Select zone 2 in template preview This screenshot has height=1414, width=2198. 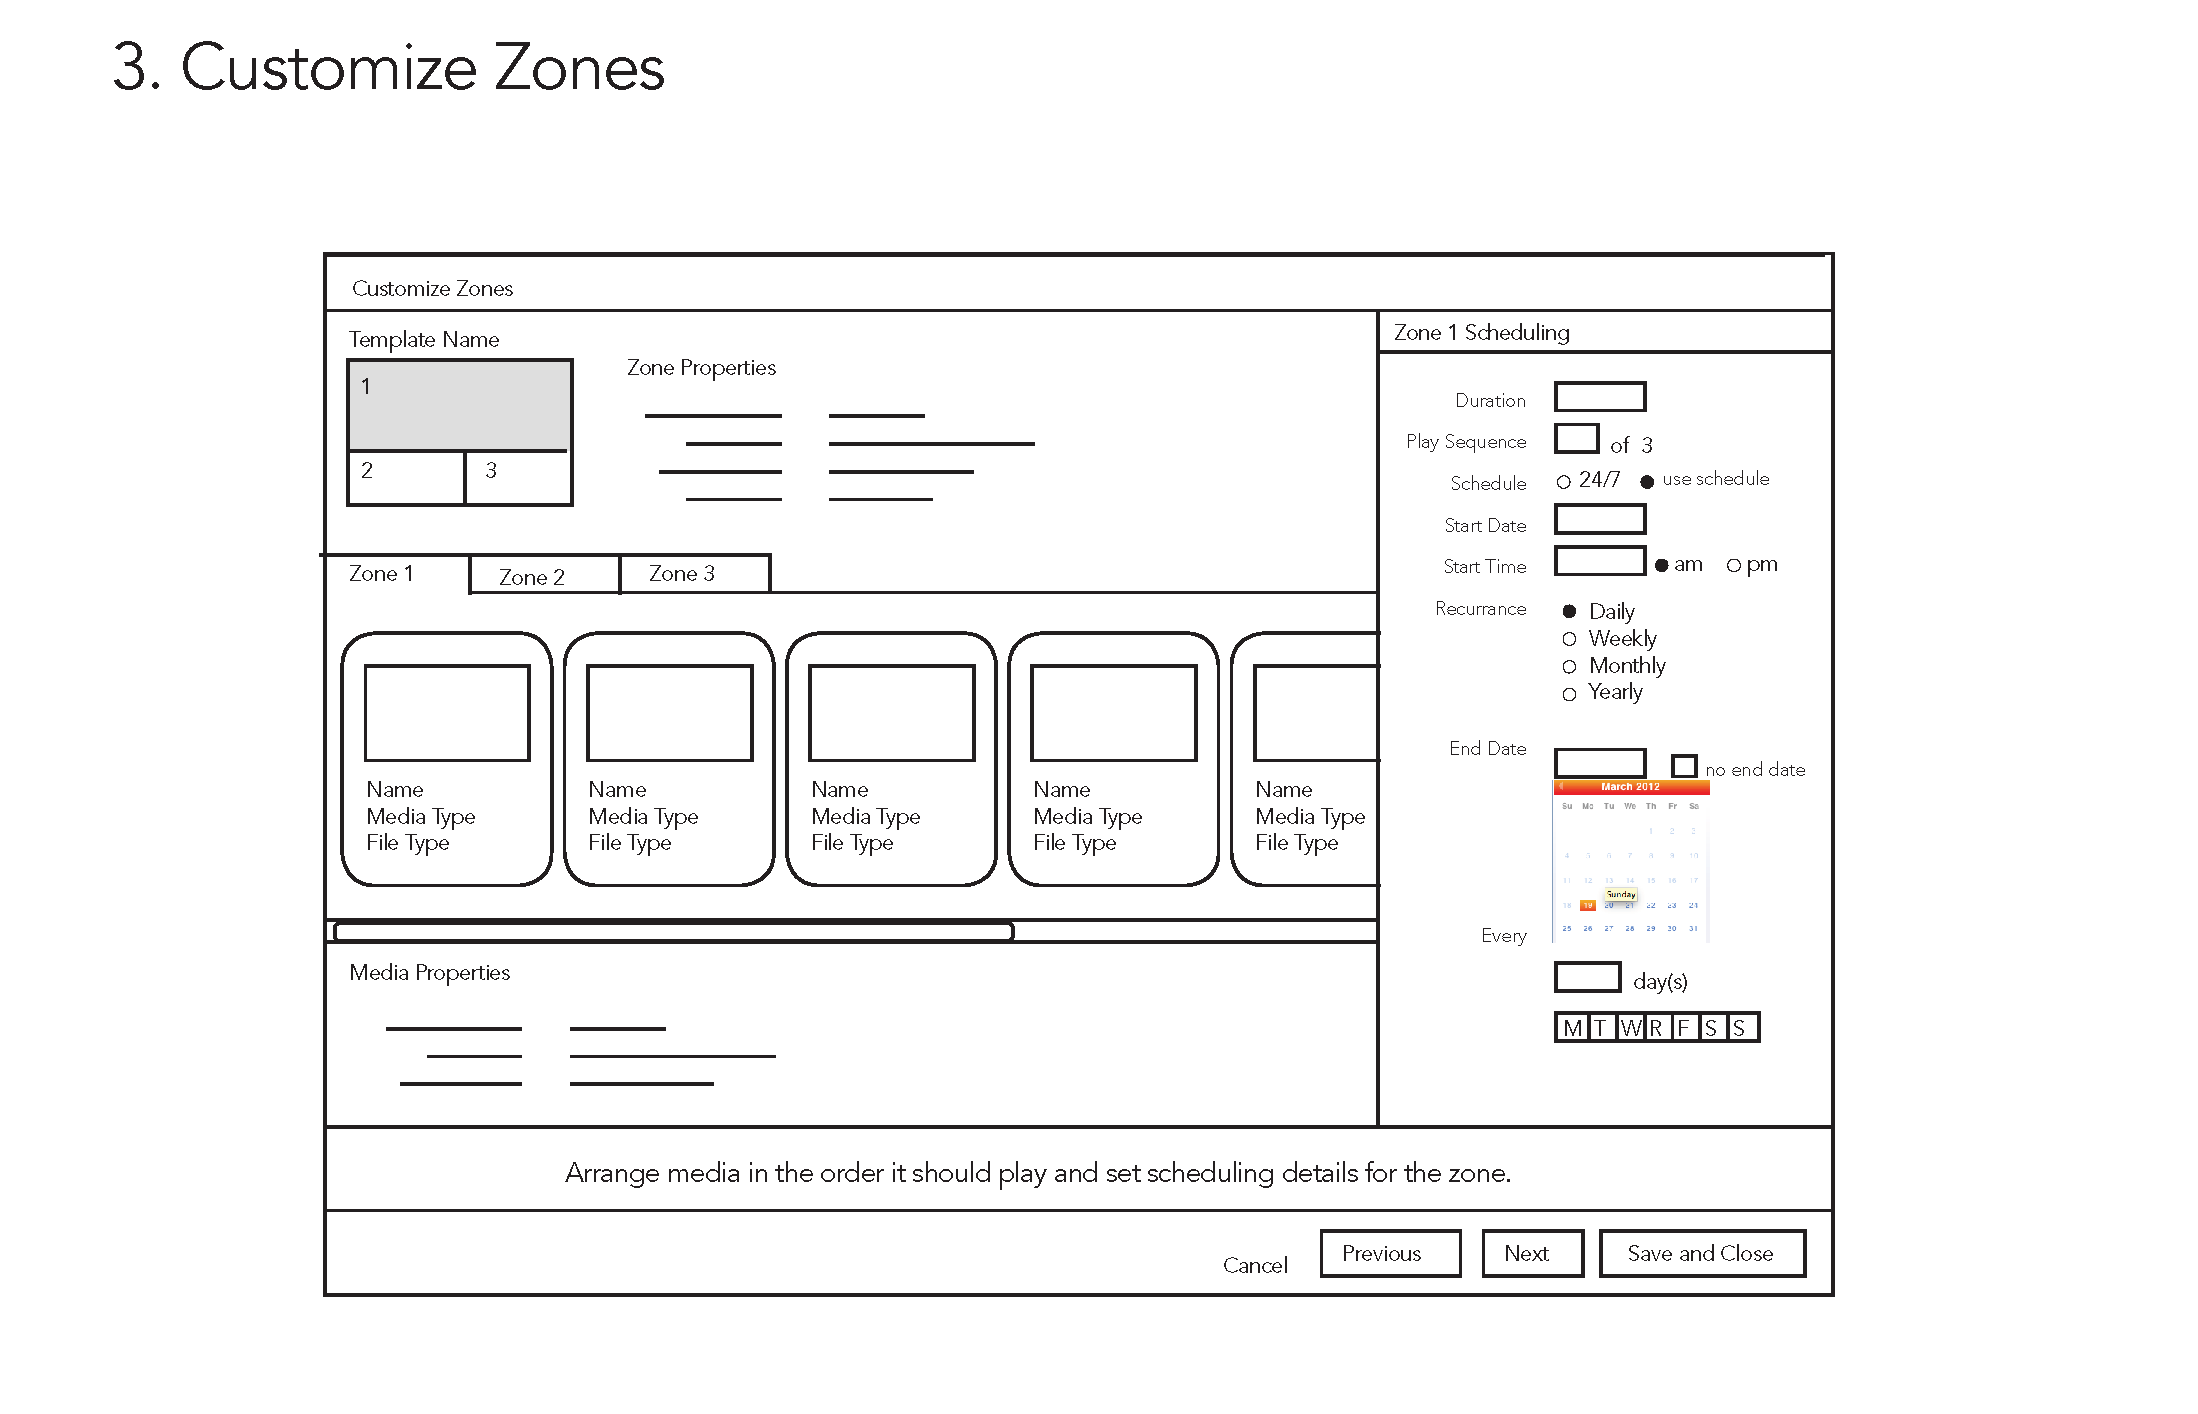tap(406, 477)
